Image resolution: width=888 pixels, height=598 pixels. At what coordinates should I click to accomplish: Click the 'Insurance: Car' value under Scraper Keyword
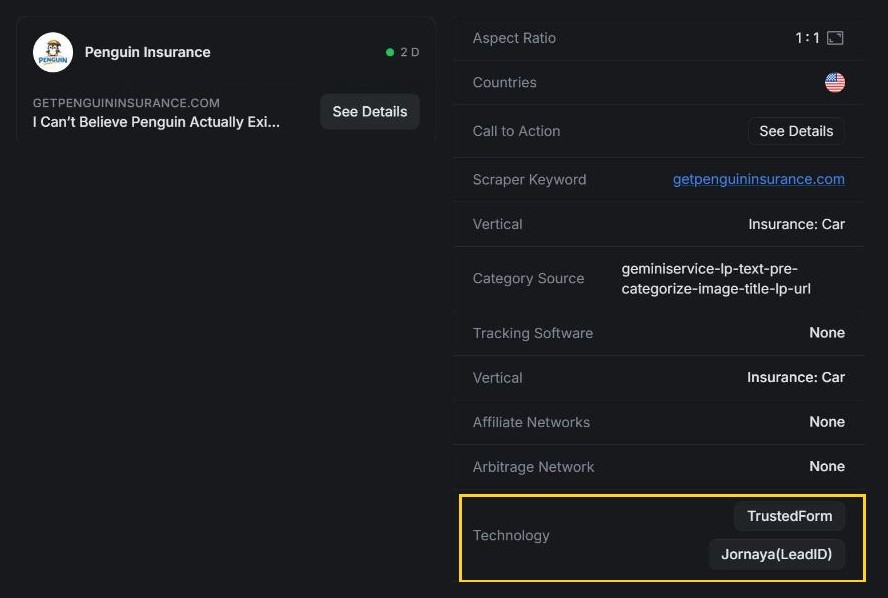pyautogui.click(x=796, y=224)
